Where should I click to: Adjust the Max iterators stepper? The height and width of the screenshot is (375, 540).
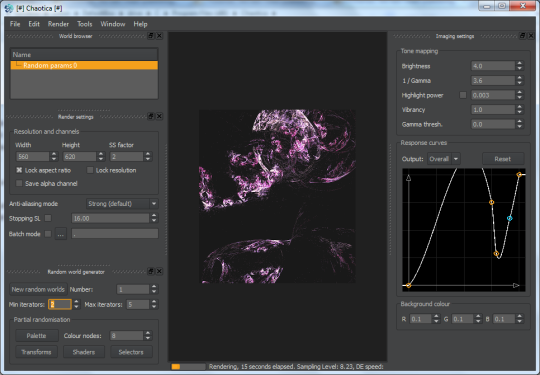(x=154, y=304)
